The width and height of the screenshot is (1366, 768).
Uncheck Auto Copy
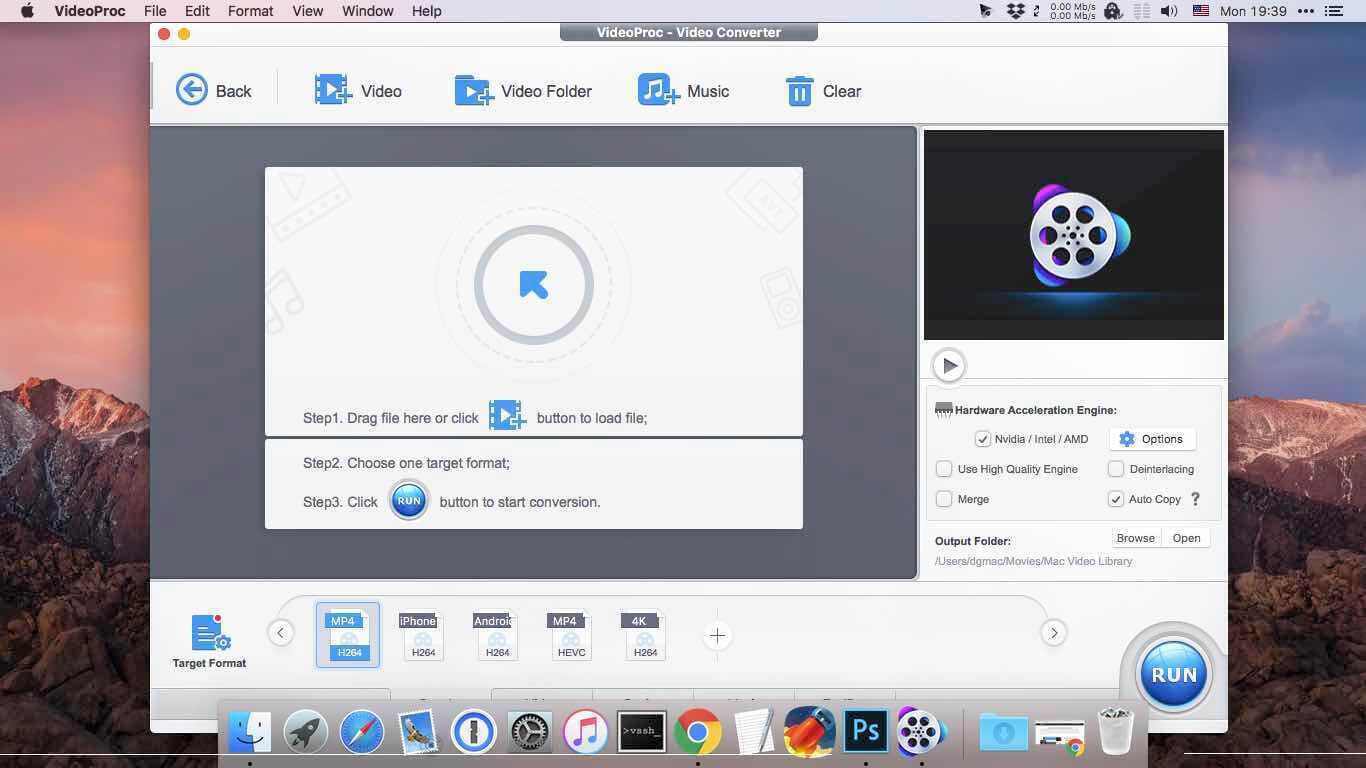1116,499
